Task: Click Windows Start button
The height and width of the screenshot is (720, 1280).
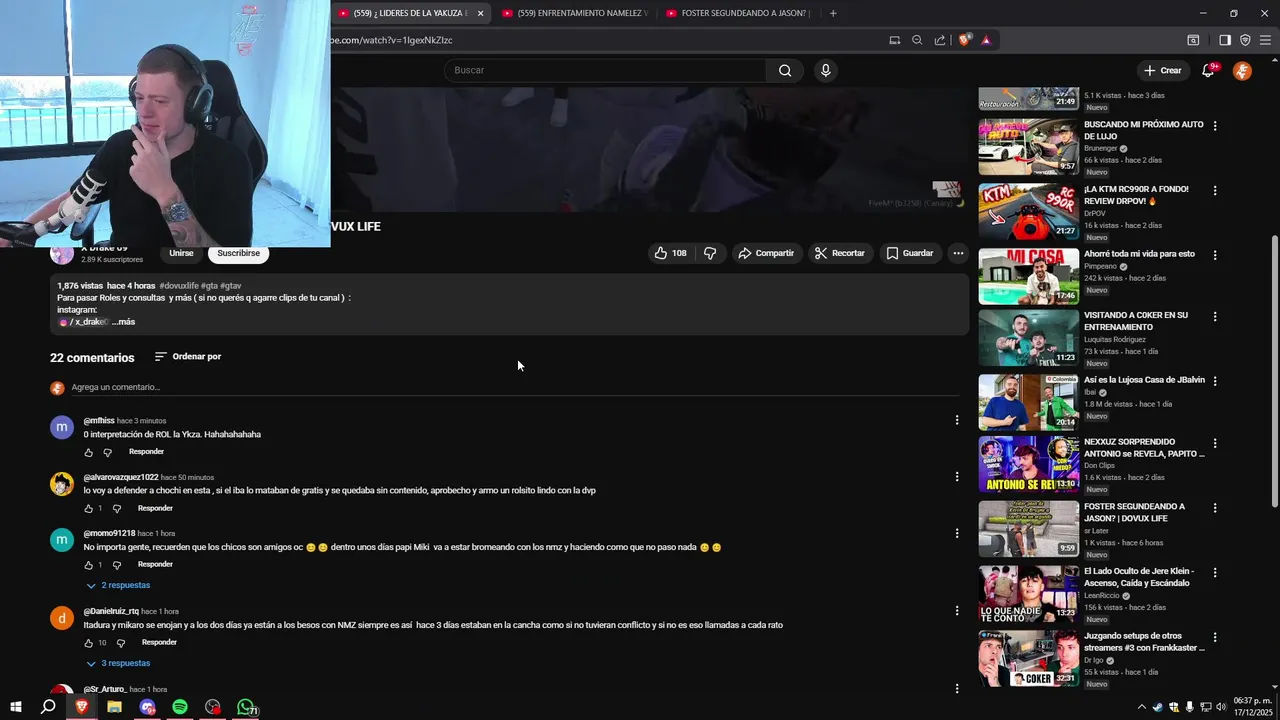Action: 16,707
